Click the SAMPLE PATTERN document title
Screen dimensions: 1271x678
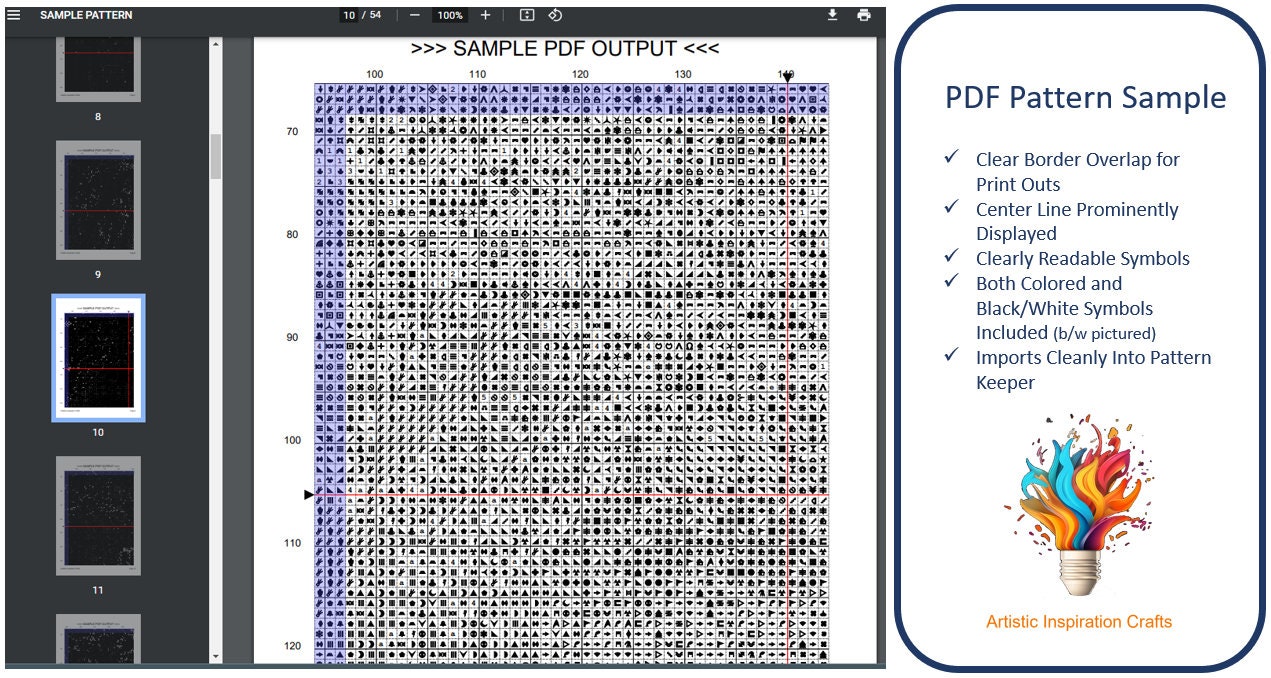[86, 15]
